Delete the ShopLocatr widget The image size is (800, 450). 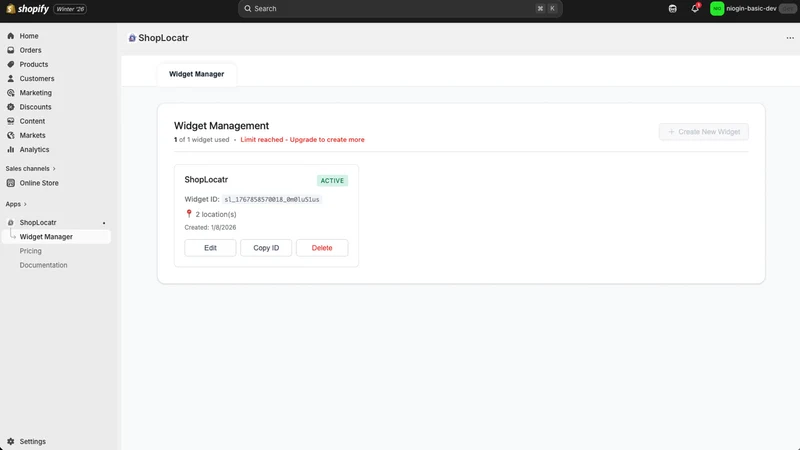point(322,248)
